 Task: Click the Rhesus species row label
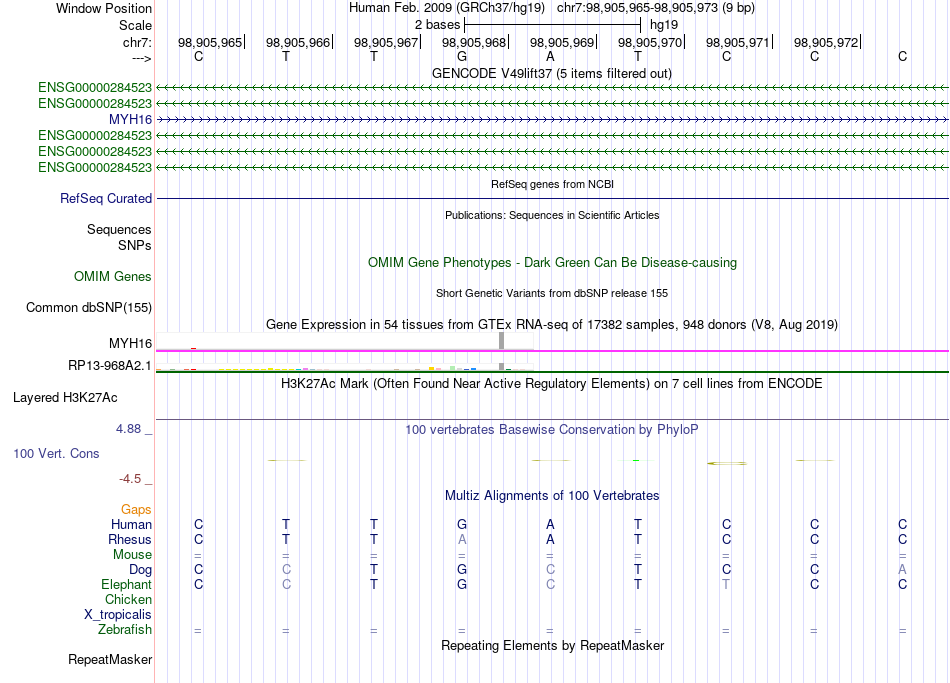point(130,539)
